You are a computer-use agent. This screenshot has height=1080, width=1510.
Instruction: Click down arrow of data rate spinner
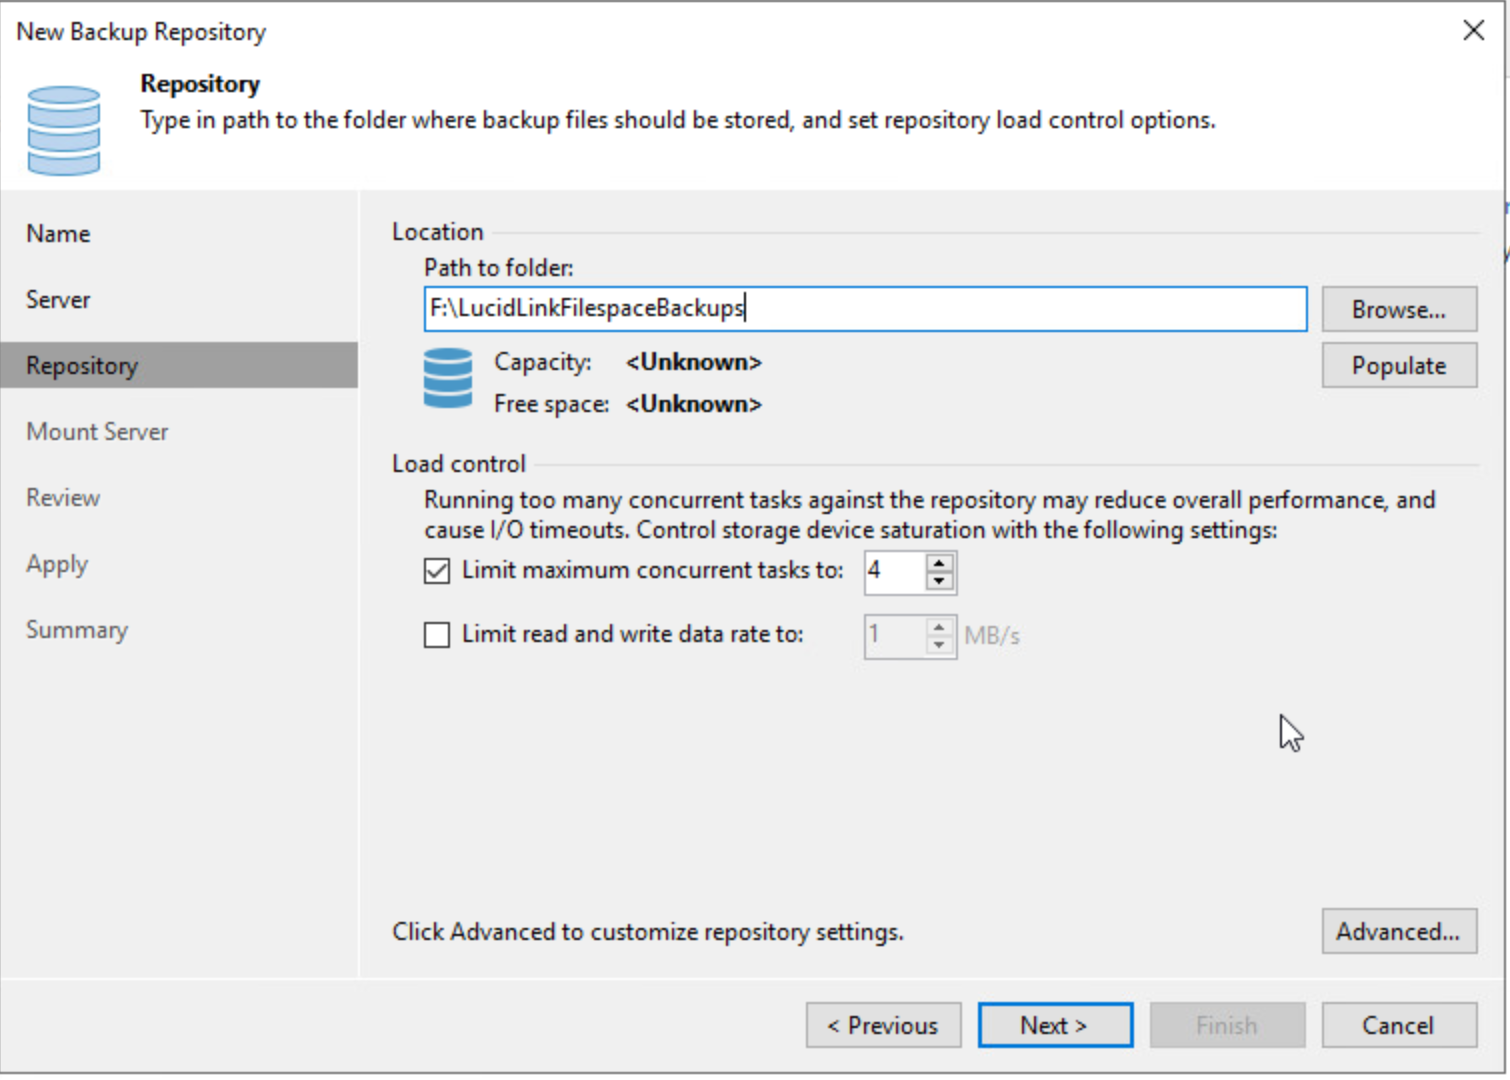939,645
